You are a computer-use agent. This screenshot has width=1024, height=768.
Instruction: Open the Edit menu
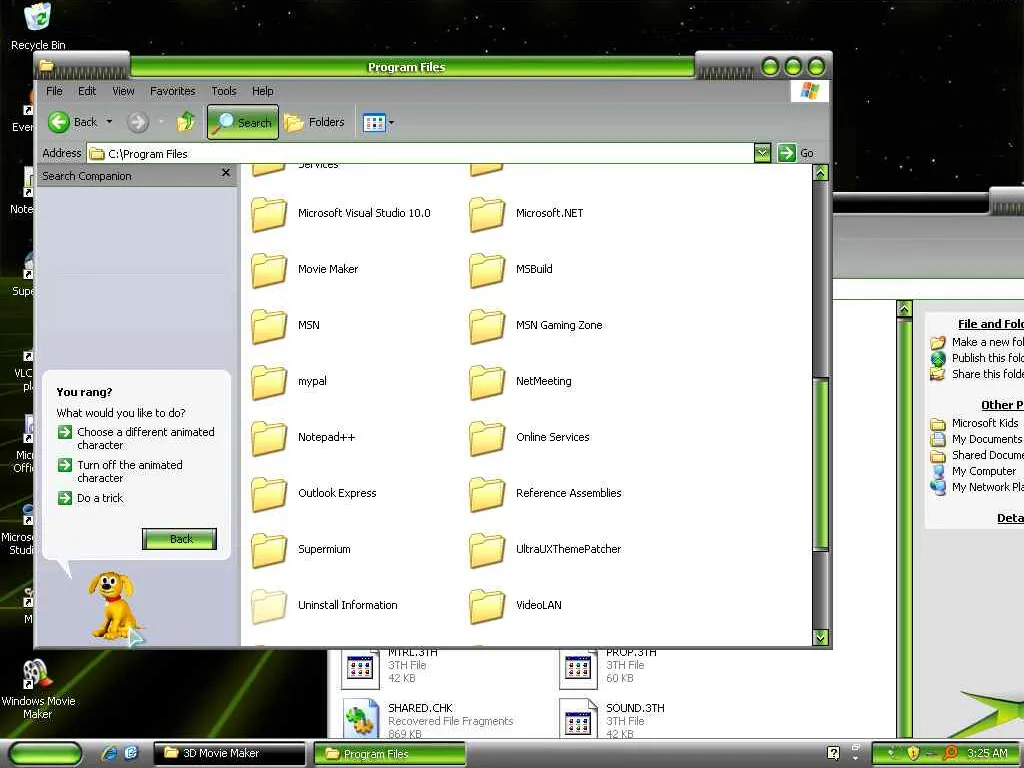click(x=87, y=91)
